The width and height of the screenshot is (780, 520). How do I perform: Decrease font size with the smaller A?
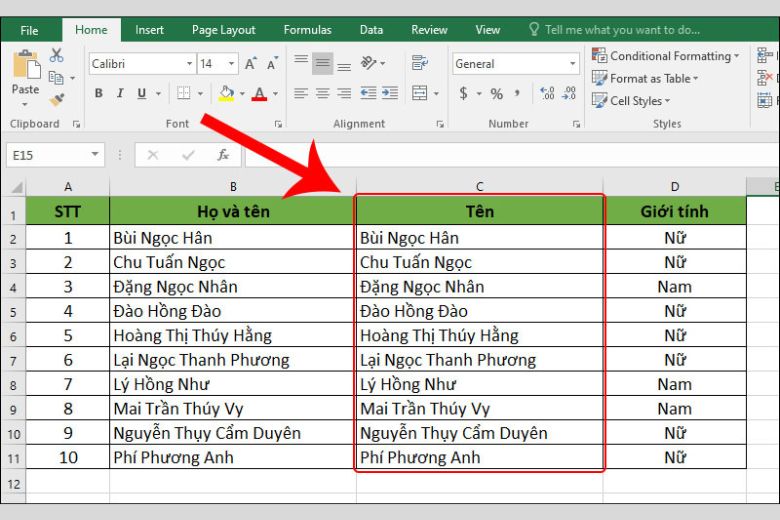tap(272, 64)
